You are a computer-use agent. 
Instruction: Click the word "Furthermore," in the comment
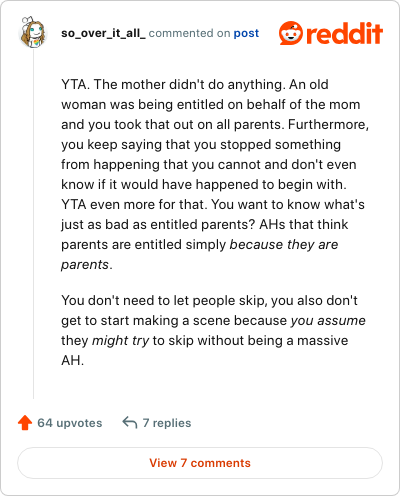click(328, 124)
